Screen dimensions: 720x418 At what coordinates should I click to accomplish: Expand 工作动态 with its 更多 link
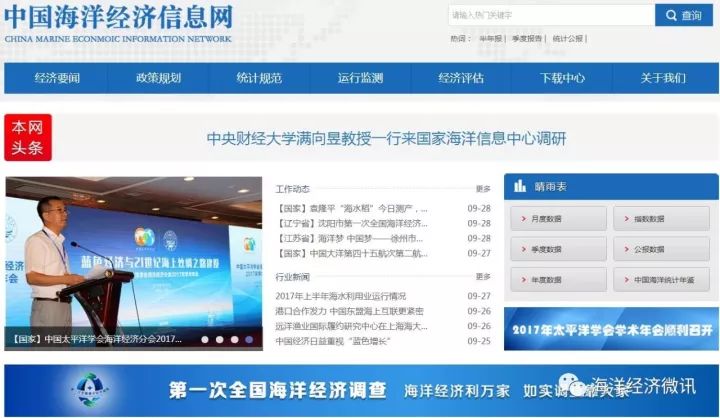click(483, 188)
